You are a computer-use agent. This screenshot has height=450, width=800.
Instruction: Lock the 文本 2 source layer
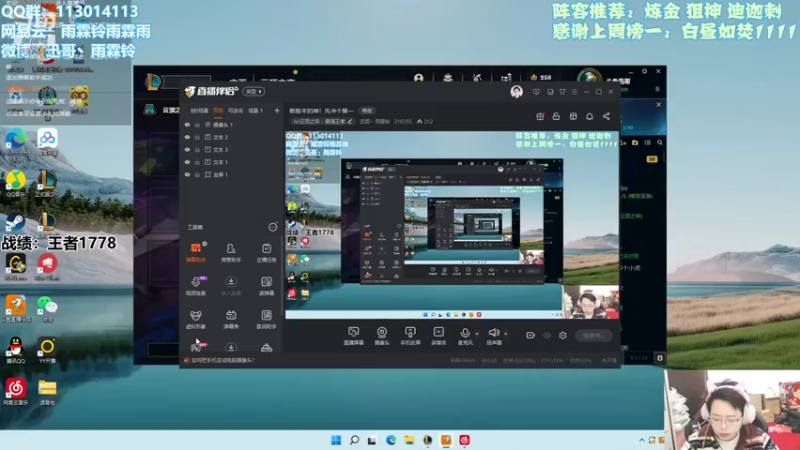197,137
